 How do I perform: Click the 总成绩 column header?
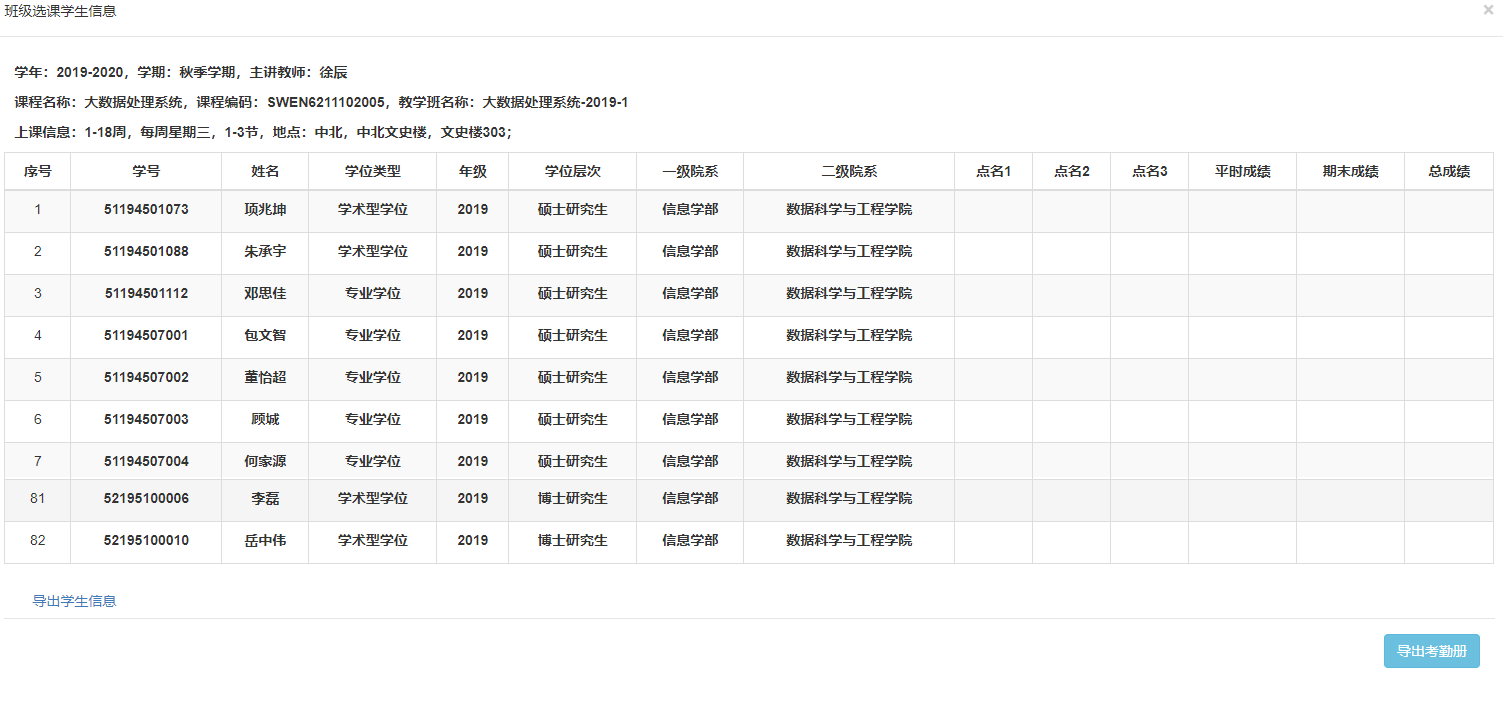[1449, 171]
